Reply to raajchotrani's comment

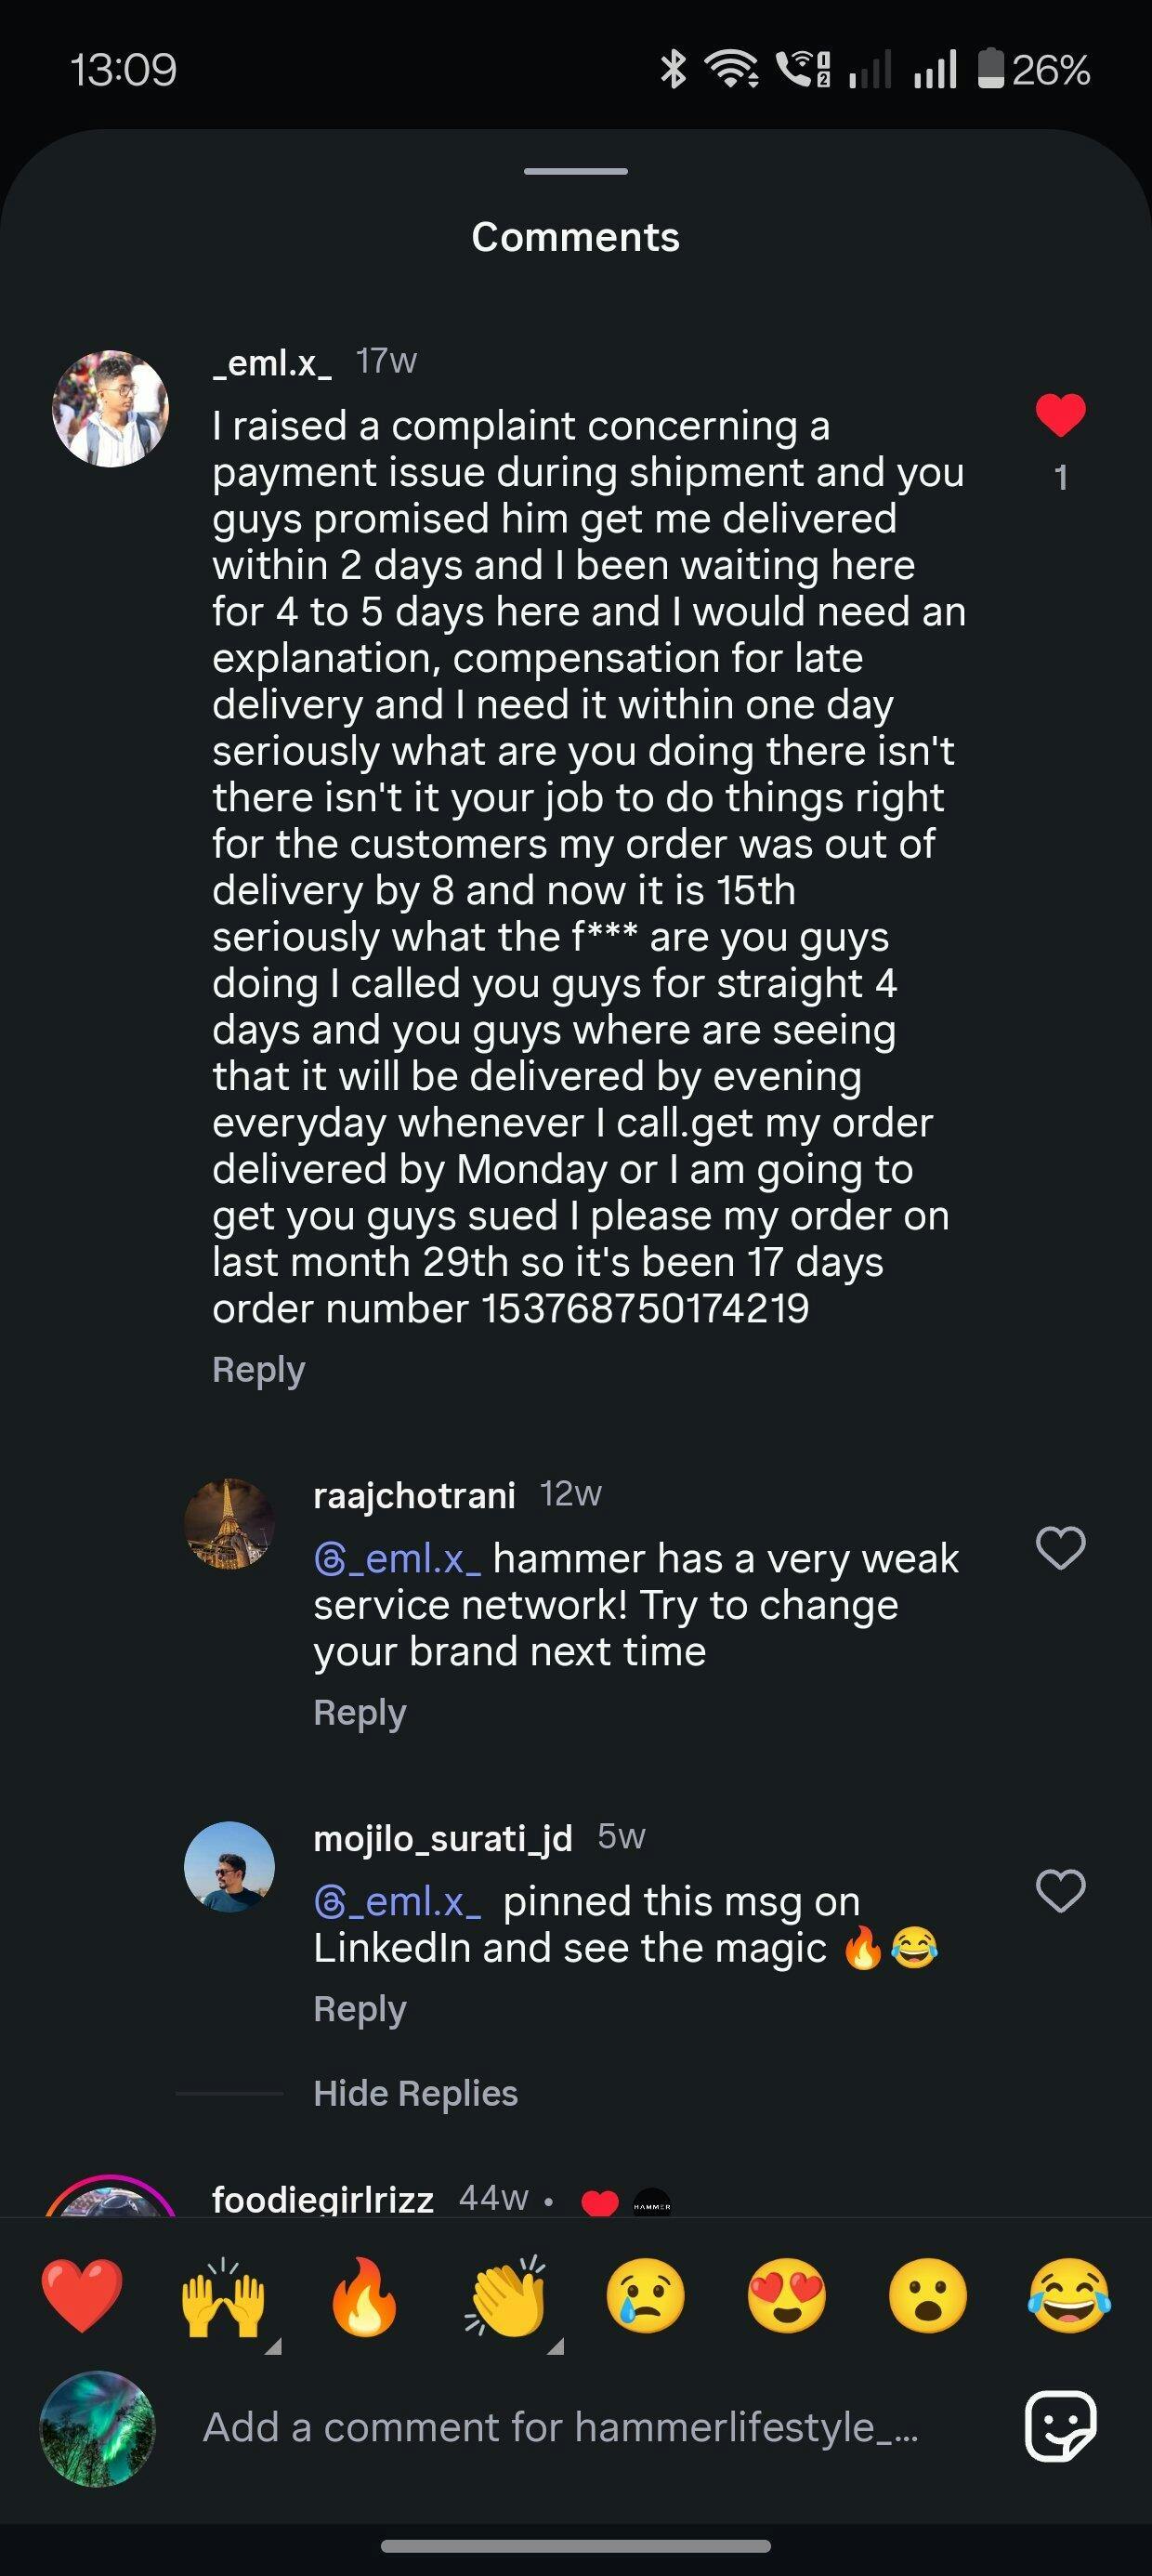point(360,1713)
